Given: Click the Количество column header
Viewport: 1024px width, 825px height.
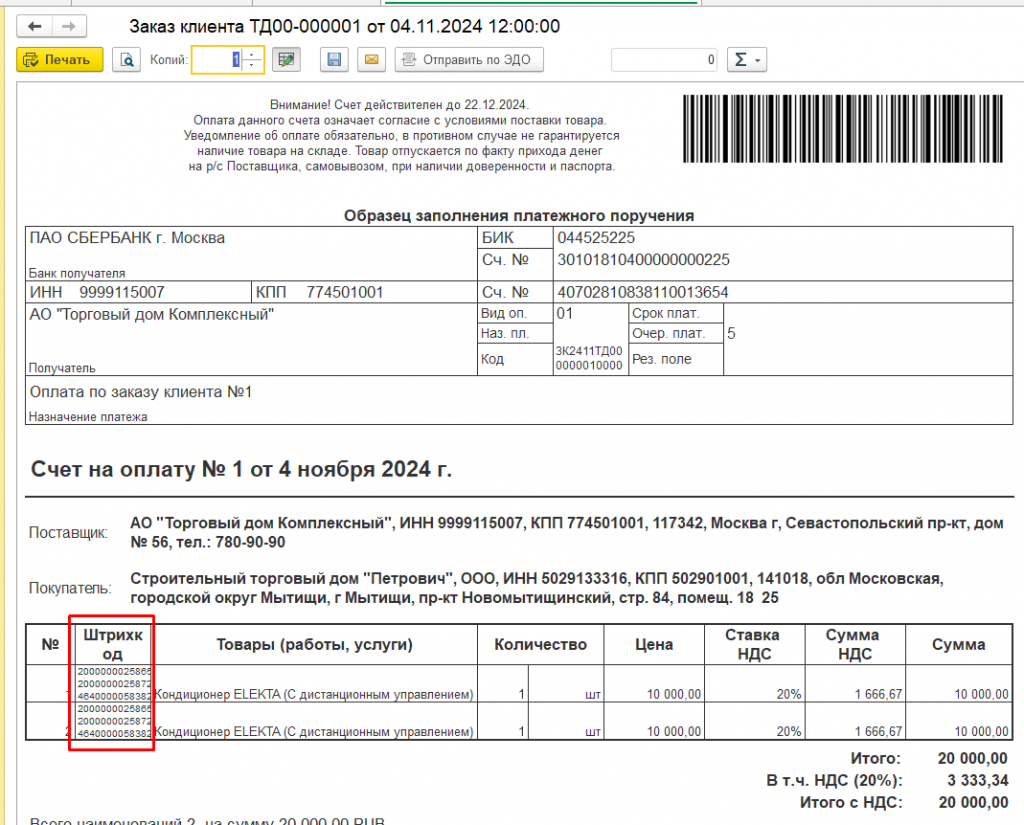Looking at the screenshot, I should click(x=541, y=645).
